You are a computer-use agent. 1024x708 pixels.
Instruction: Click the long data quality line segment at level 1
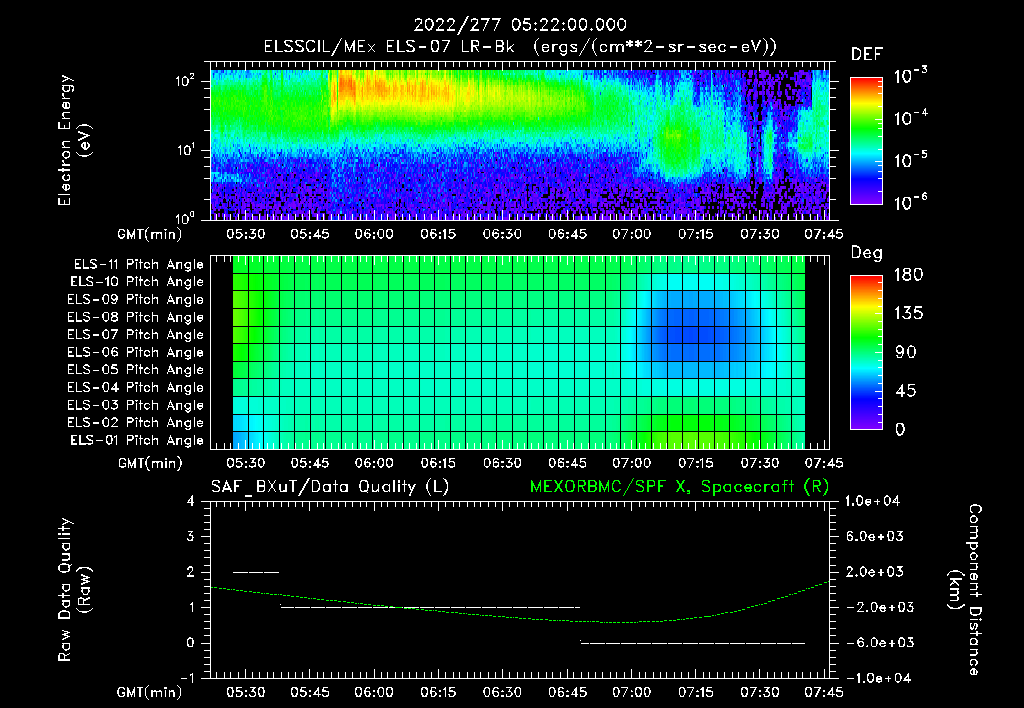[430, 607]
